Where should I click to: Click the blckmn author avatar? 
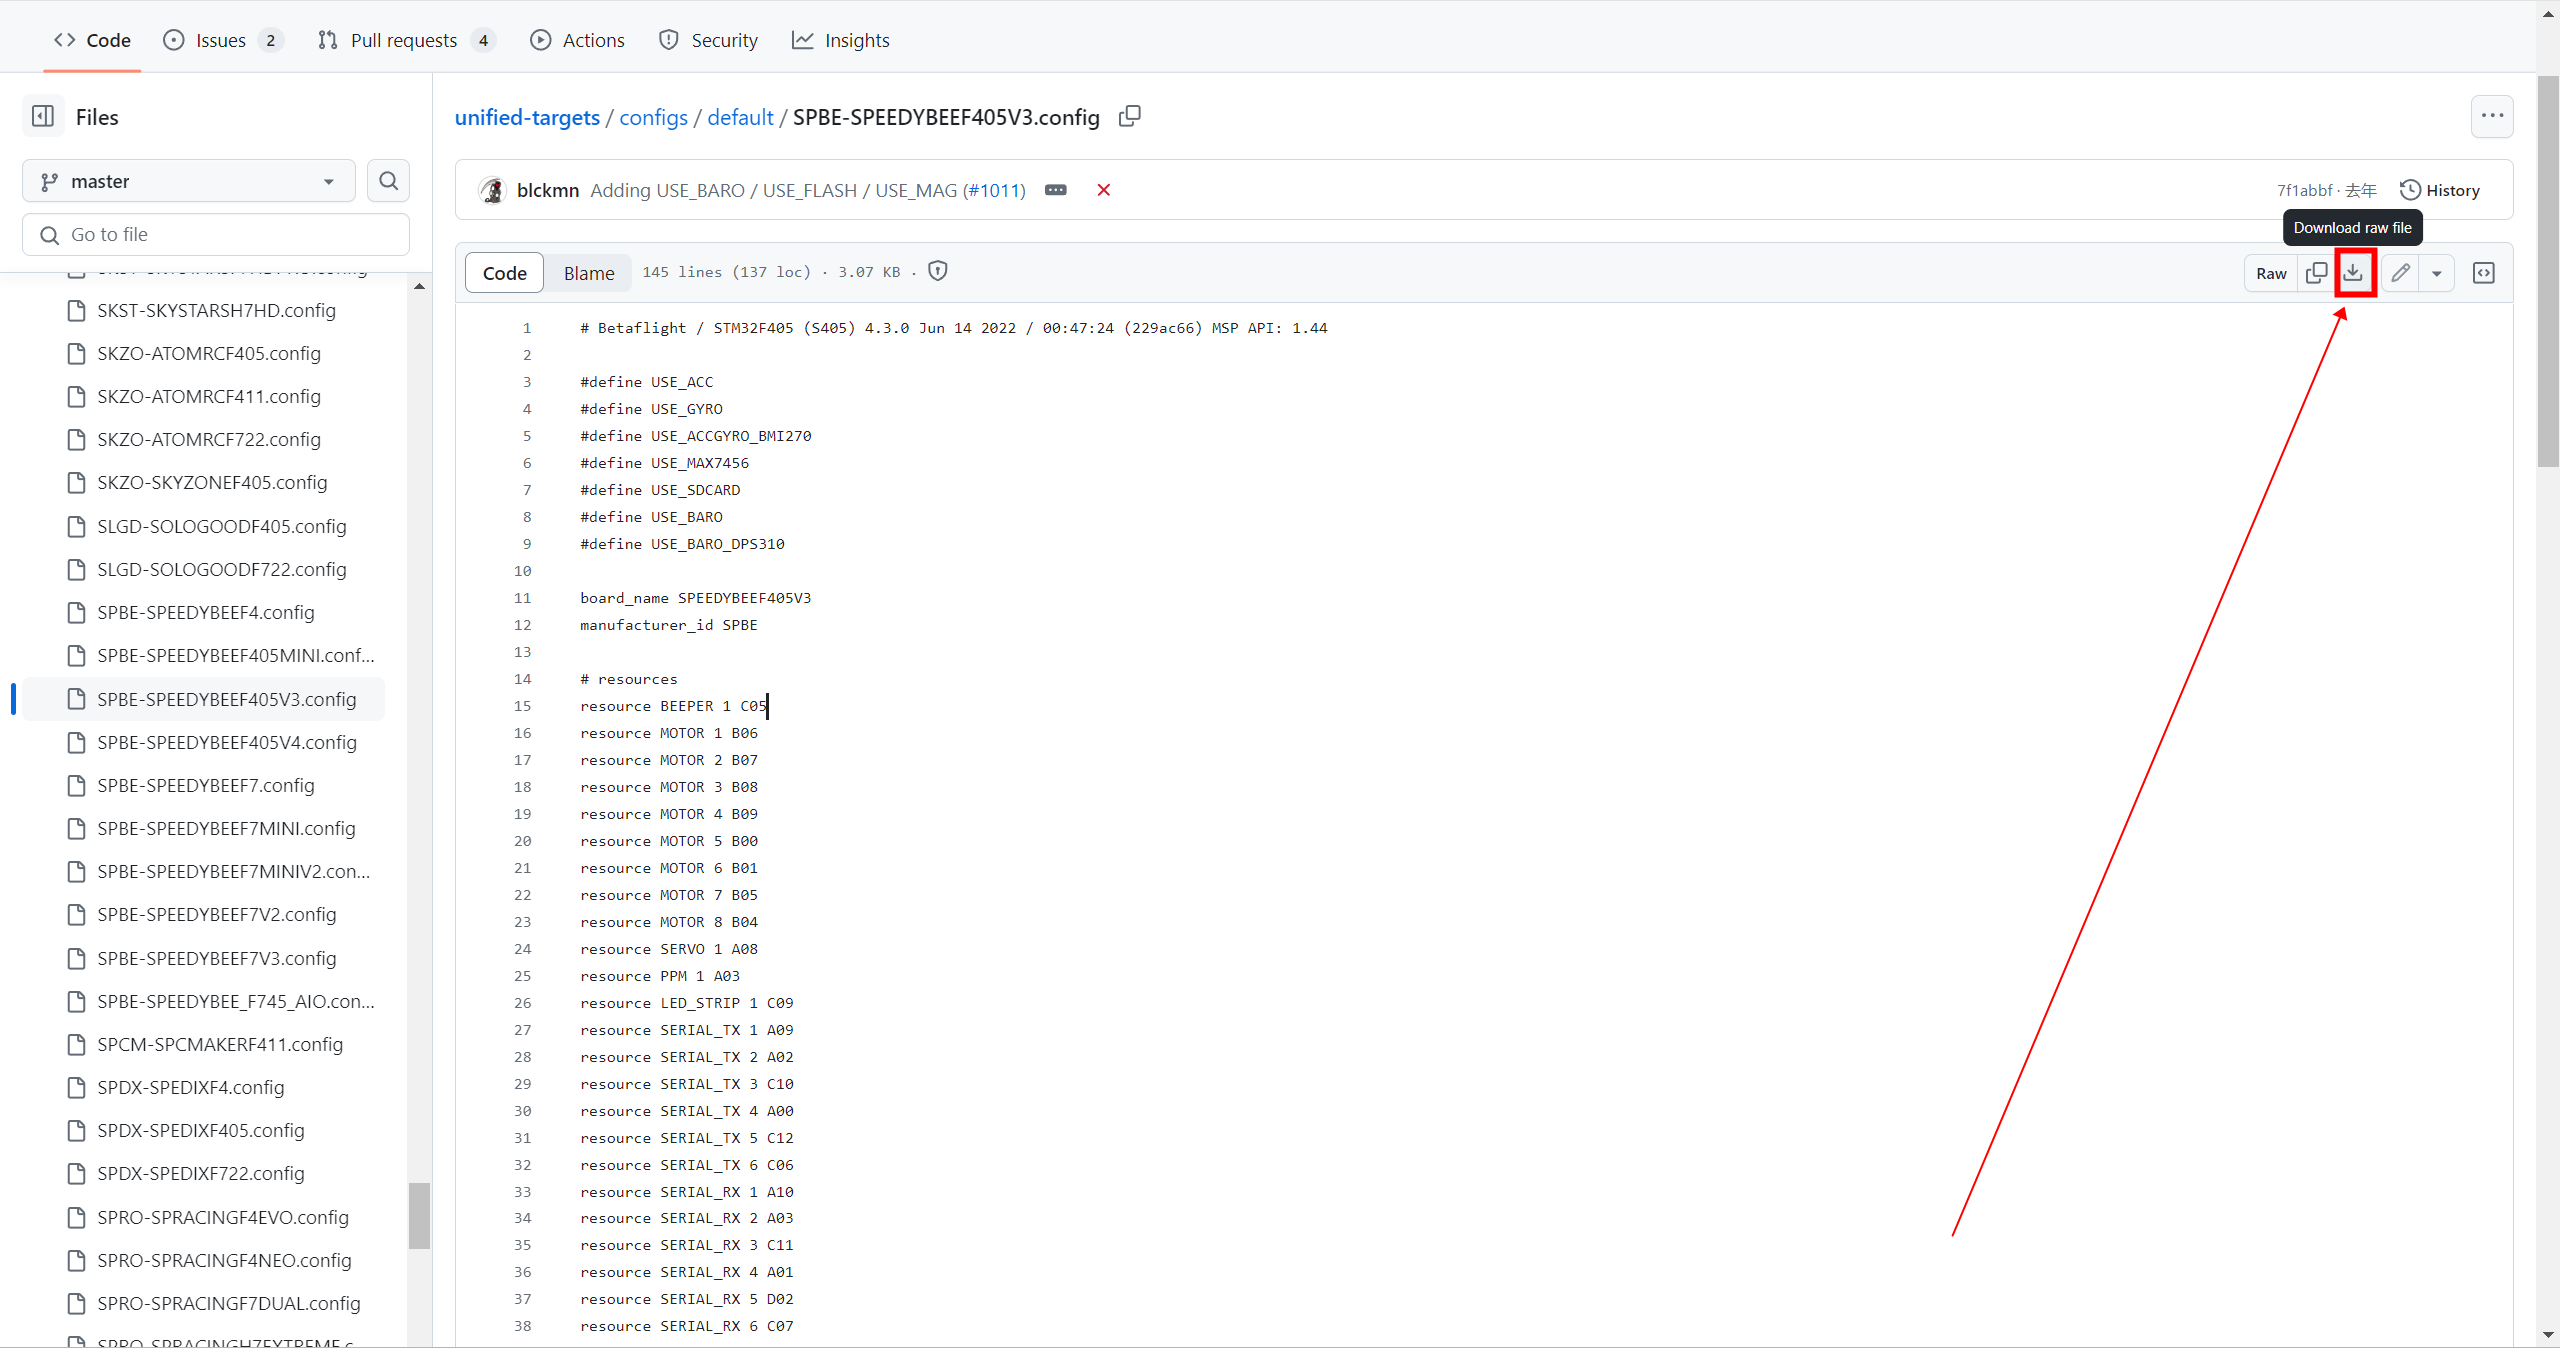pyautogui.click(x=492, y=190)
